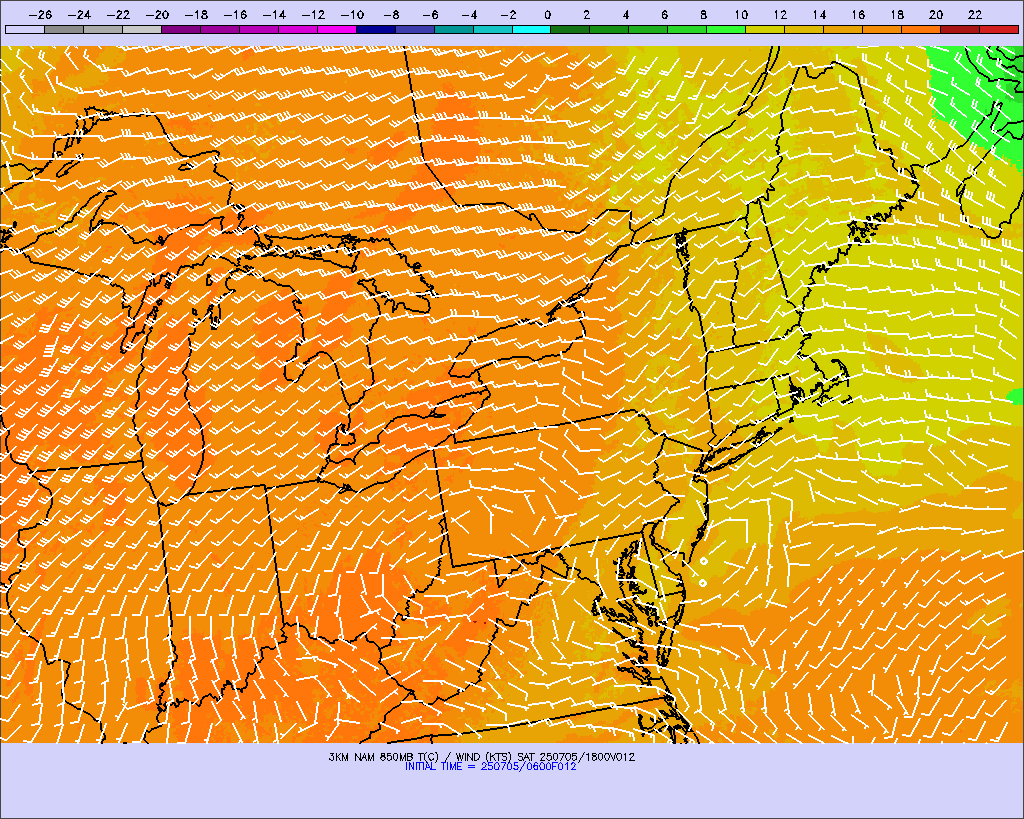Click the "-10" legend label
This screenshot has height=819, width=1024.
(352, 14)
